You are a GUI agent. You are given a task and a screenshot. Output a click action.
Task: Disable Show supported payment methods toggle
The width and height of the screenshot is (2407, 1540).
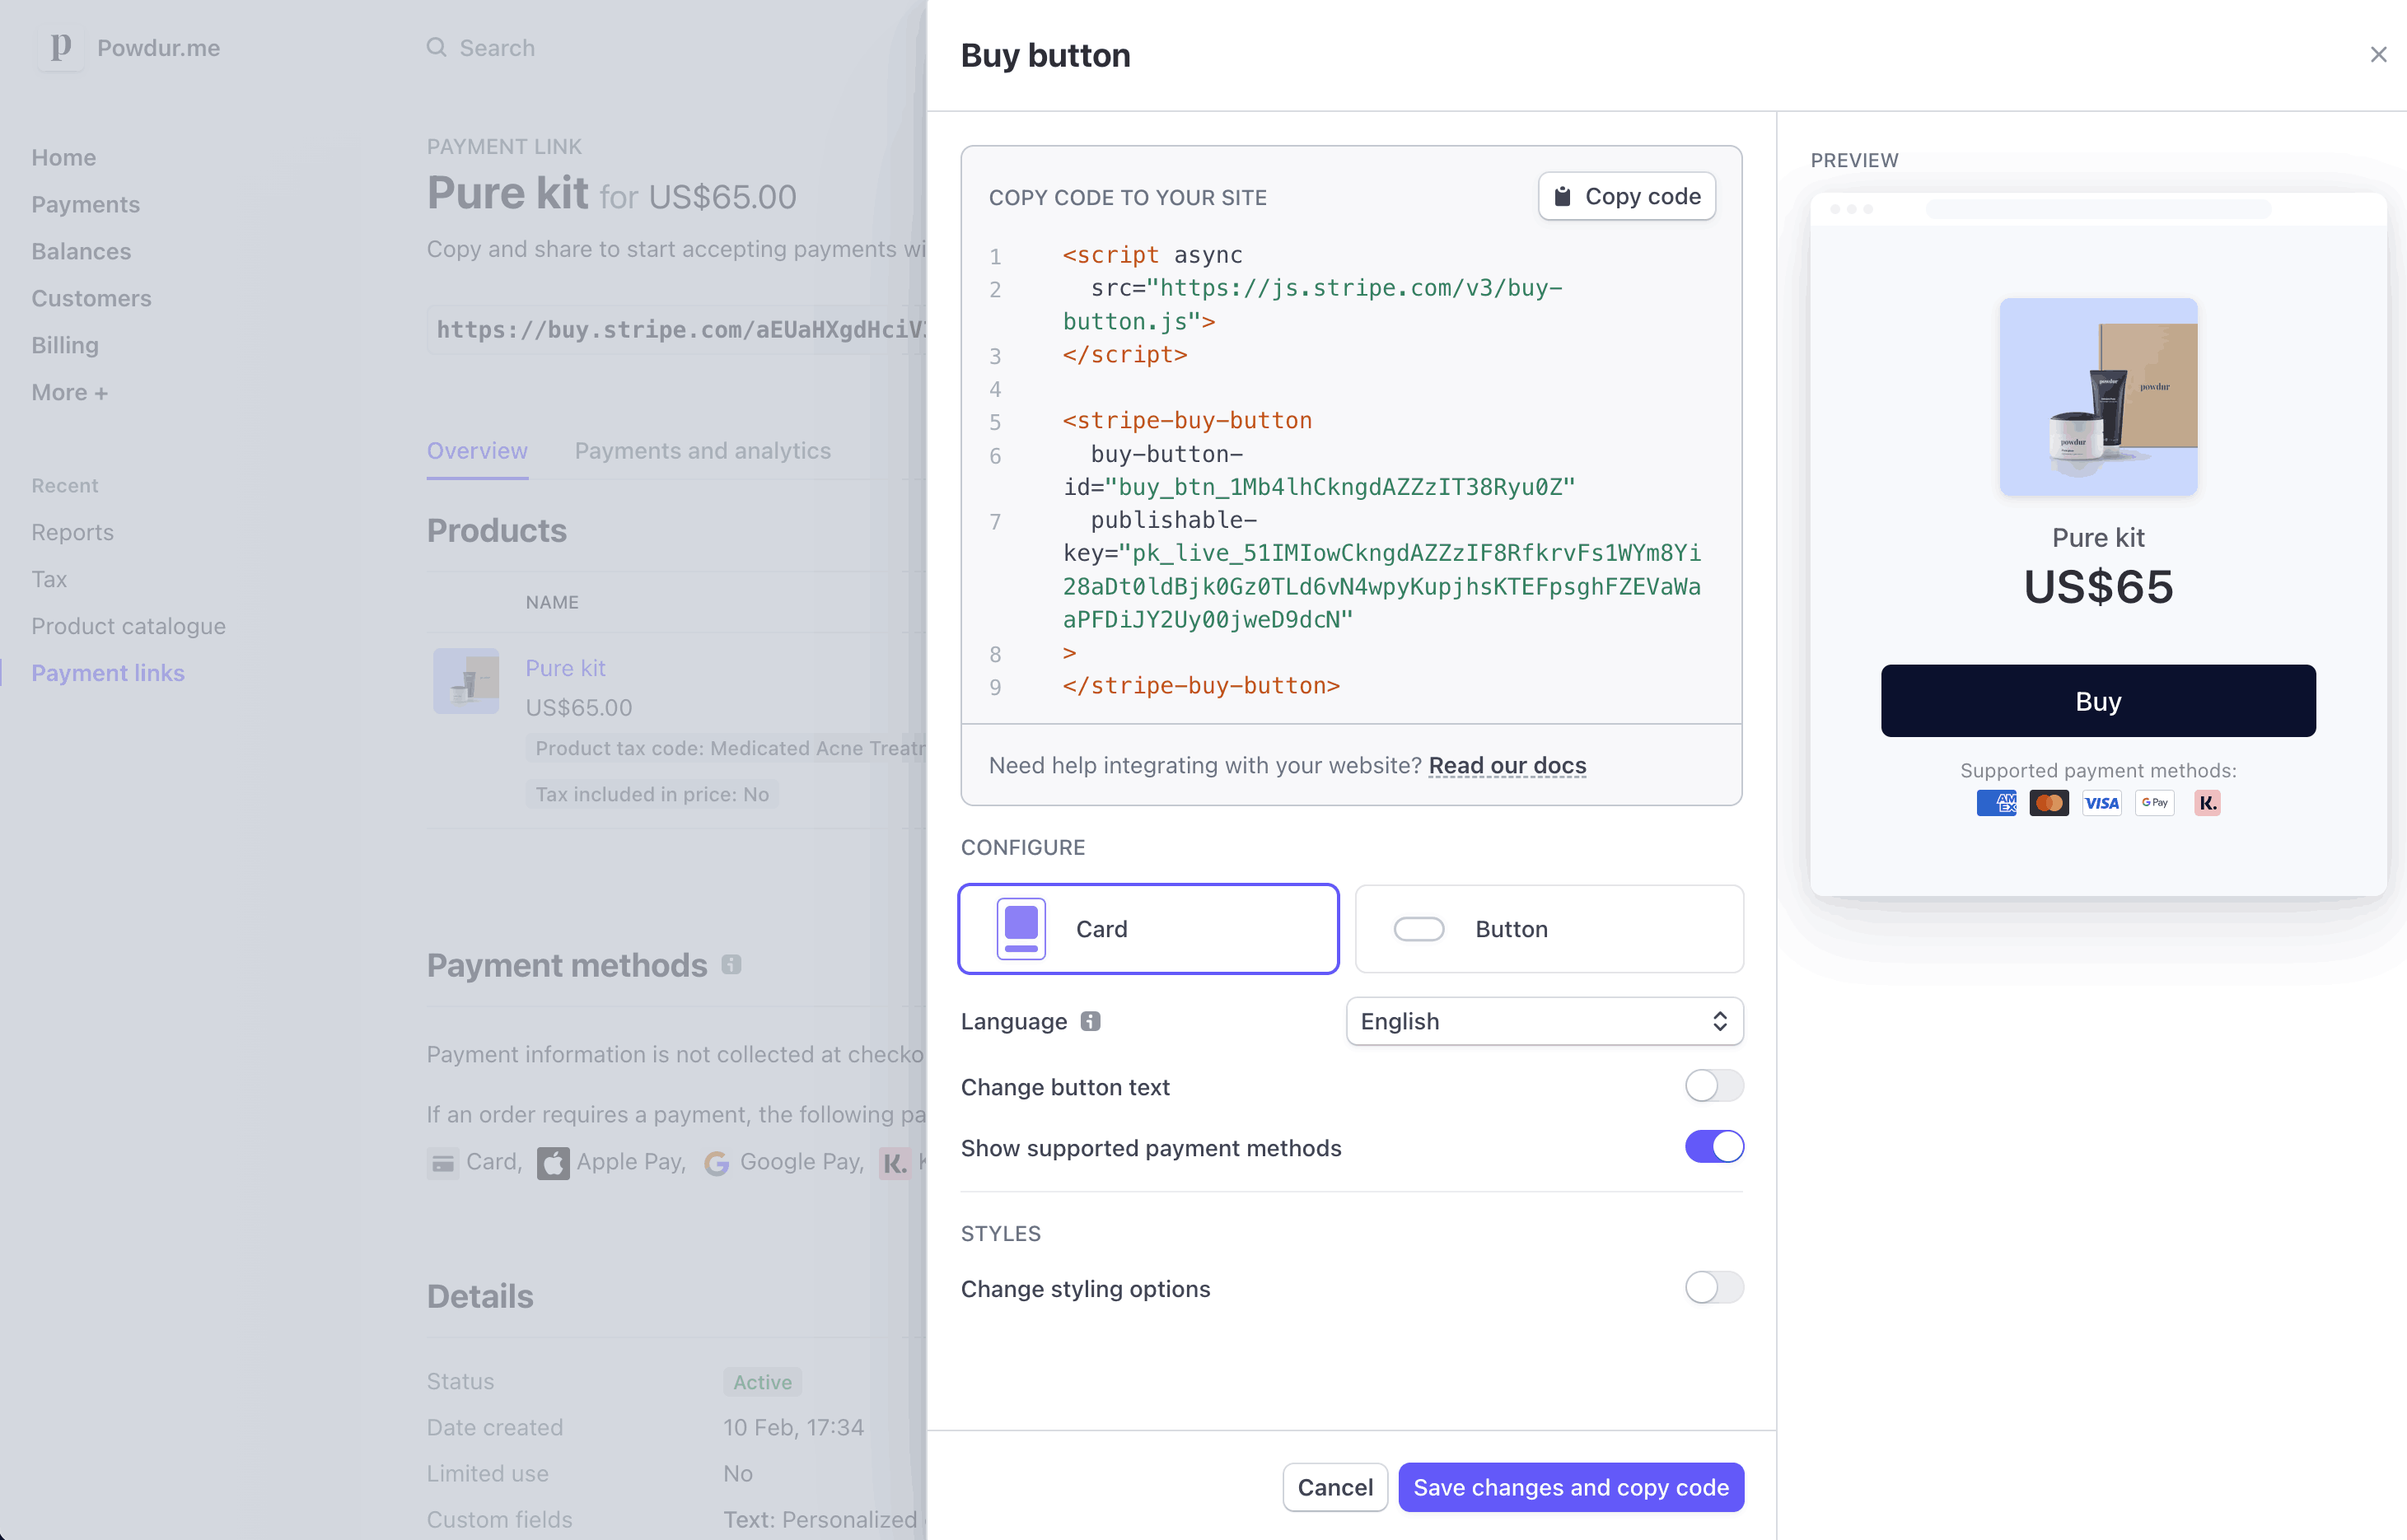pyautogui.click(x=1714, y=1147)
